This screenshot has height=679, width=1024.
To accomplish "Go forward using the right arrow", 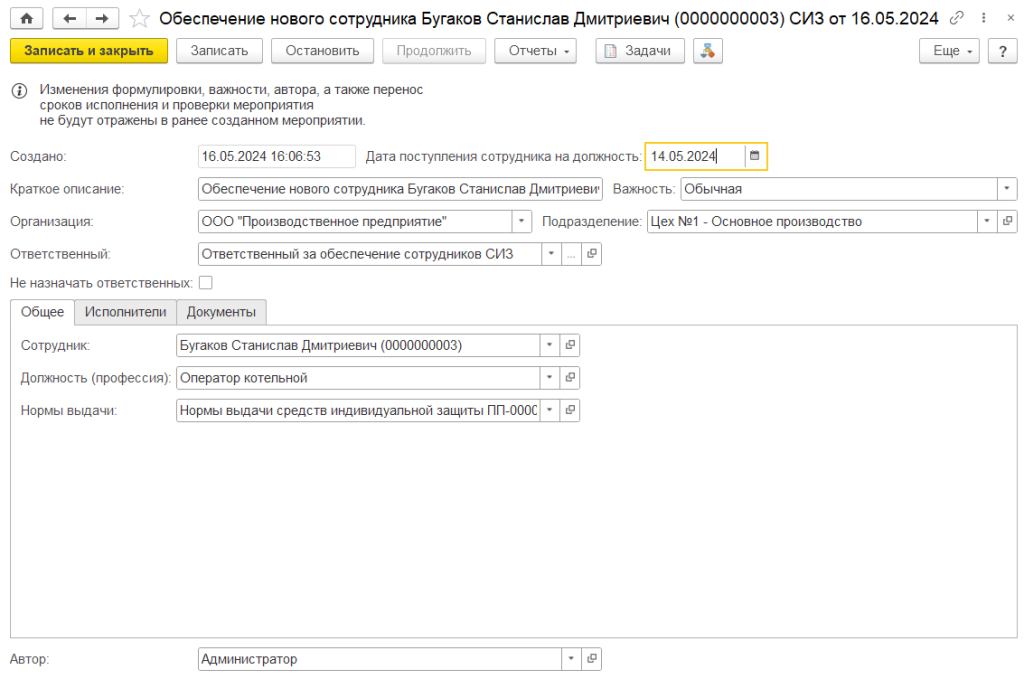I will (101, 18).
